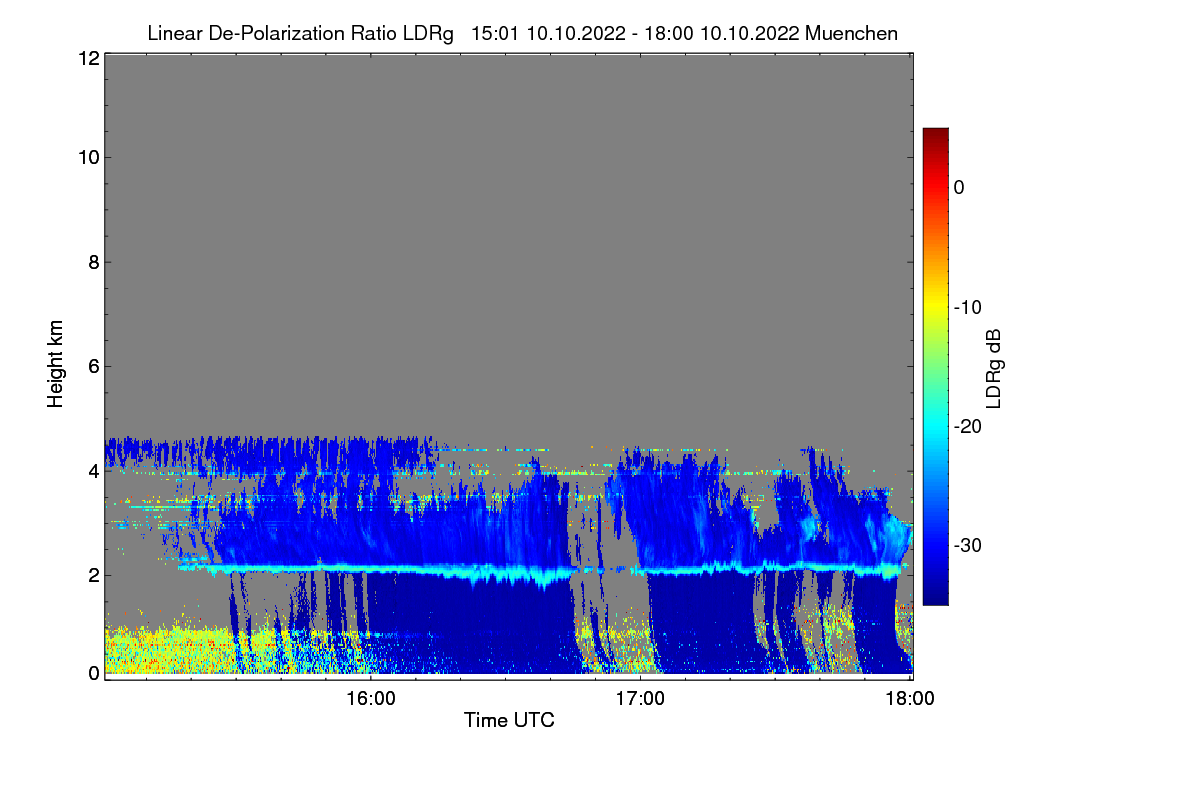Click the 8 km height tick label

tap(93, 262)
